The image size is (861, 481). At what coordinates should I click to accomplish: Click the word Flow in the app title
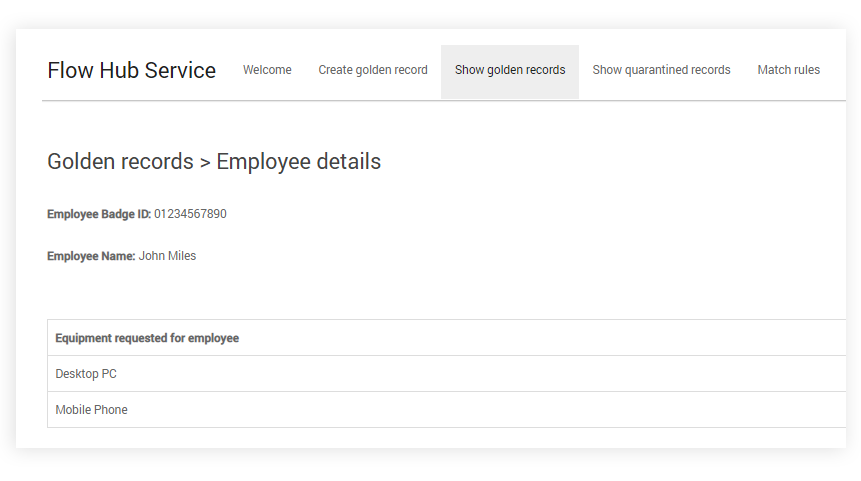pos(70,71)
